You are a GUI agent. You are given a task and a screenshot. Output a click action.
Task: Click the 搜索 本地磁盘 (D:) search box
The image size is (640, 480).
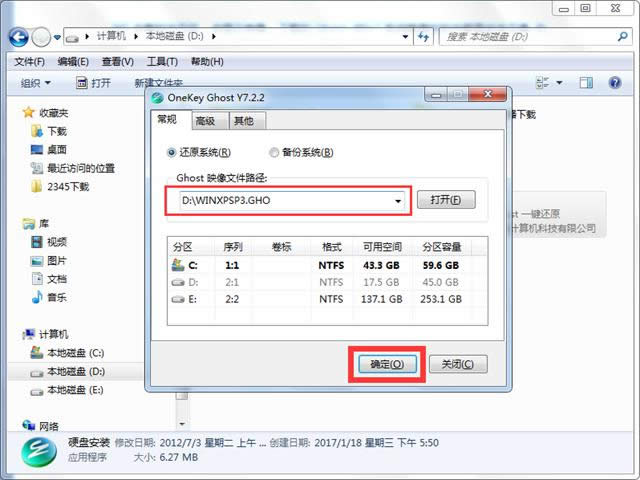530,38
